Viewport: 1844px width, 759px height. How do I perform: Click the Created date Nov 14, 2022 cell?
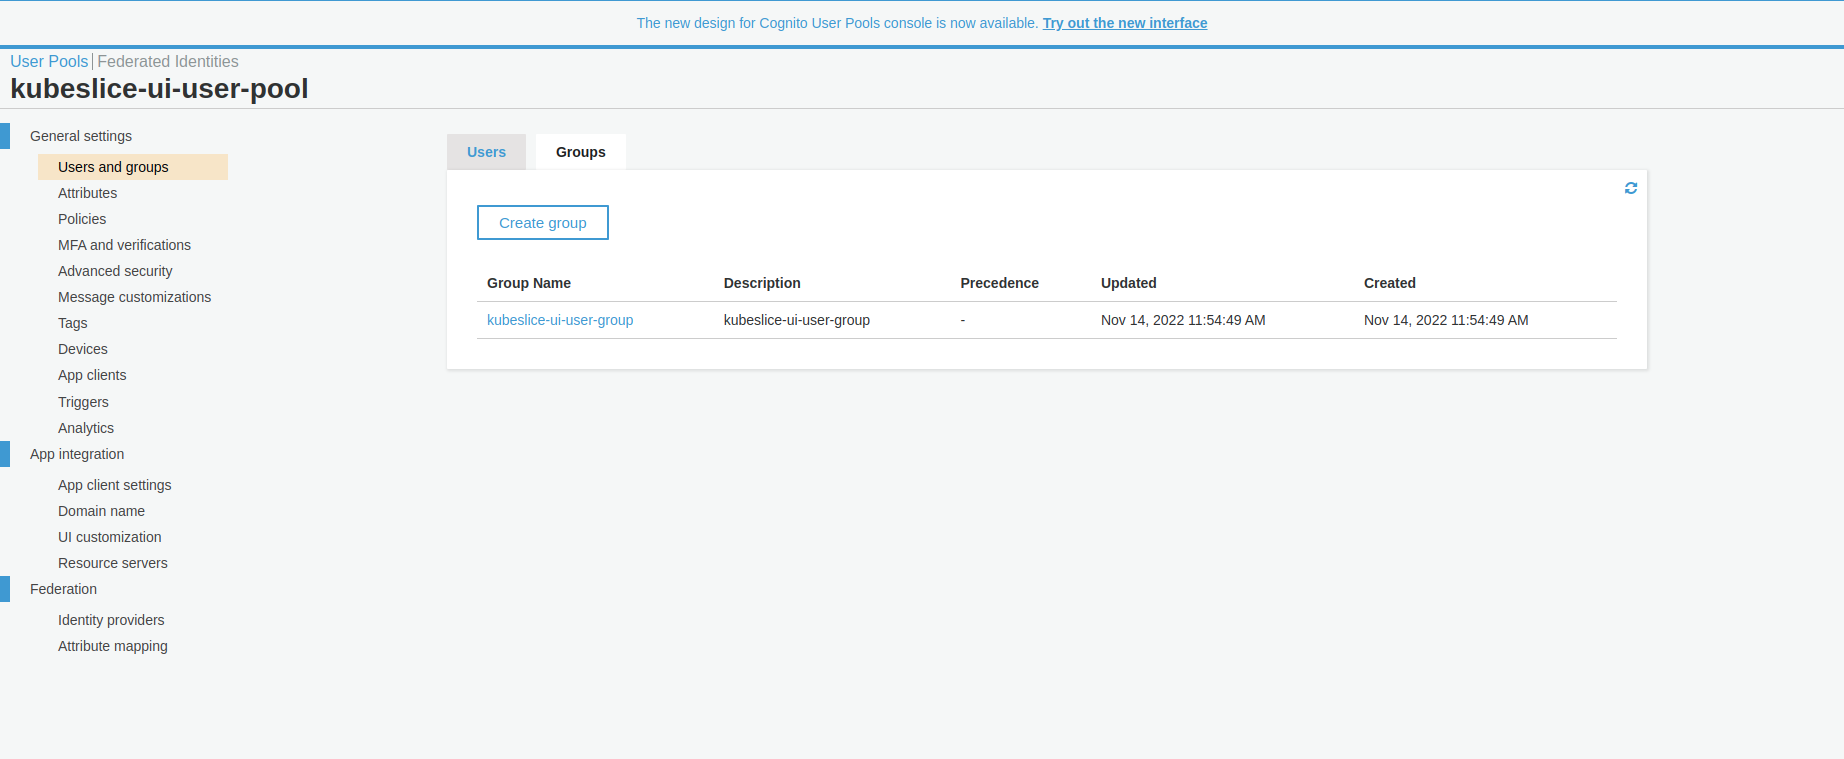tap(1446, 320)
